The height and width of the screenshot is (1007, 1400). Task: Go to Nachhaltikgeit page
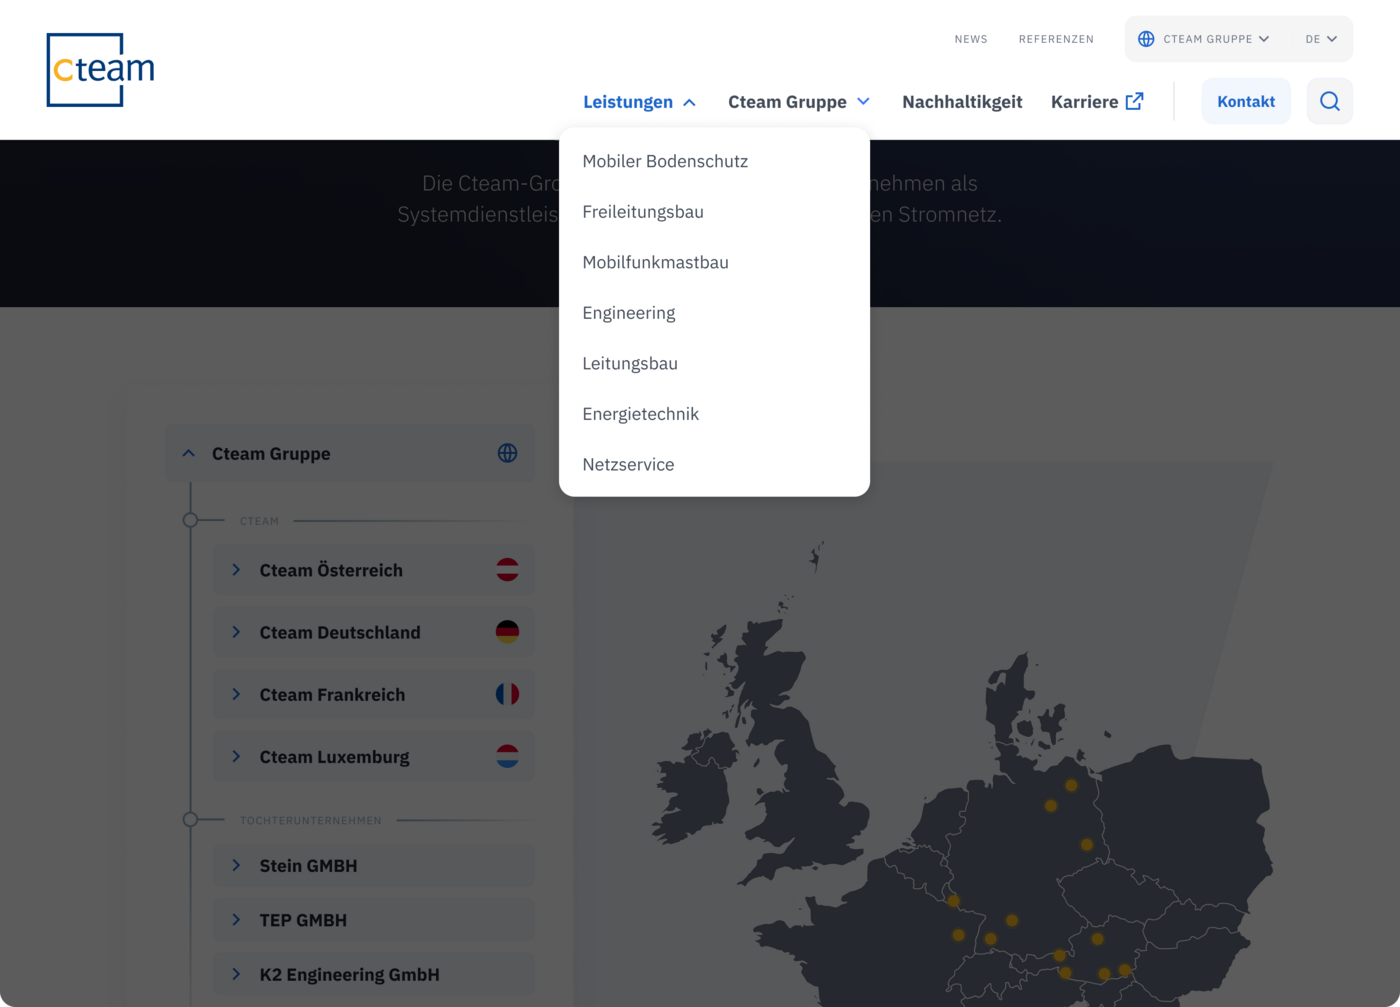pos(962,102)
